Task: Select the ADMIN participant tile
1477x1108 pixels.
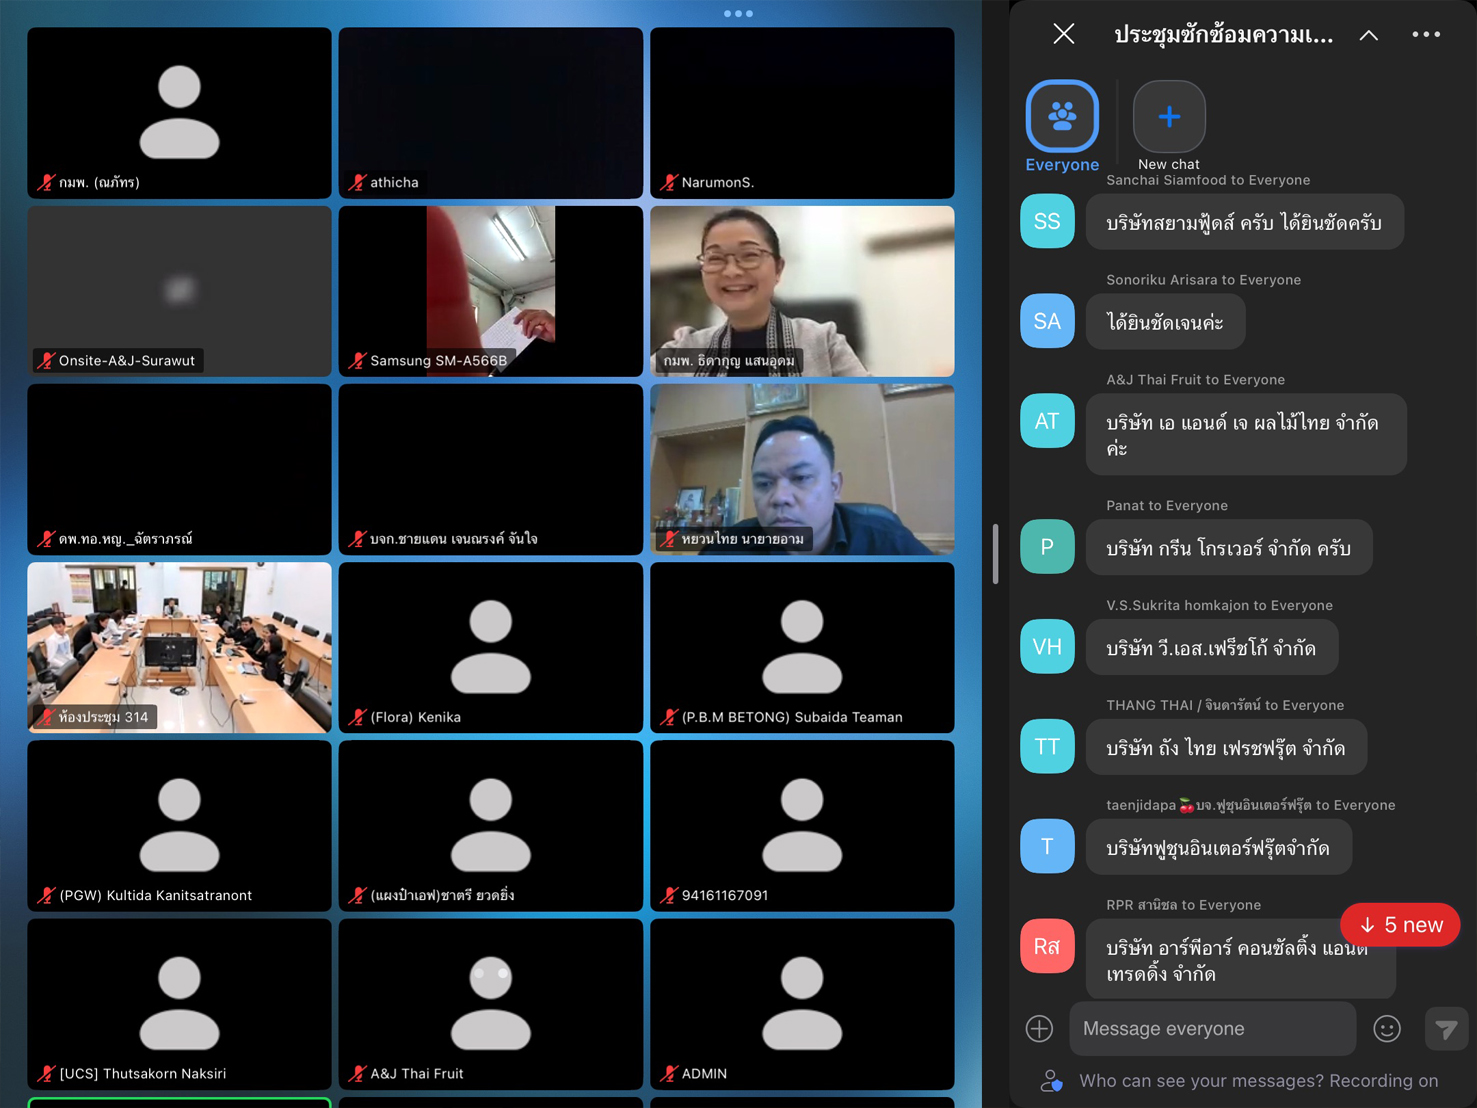Action: (x=802, y=1004)
